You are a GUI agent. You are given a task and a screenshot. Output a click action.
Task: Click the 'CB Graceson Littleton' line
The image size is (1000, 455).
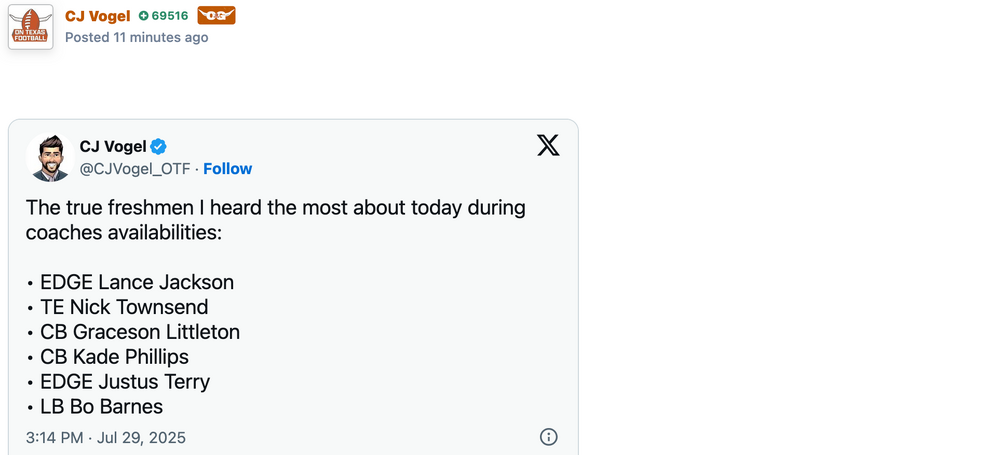click(x=139, y=332)
